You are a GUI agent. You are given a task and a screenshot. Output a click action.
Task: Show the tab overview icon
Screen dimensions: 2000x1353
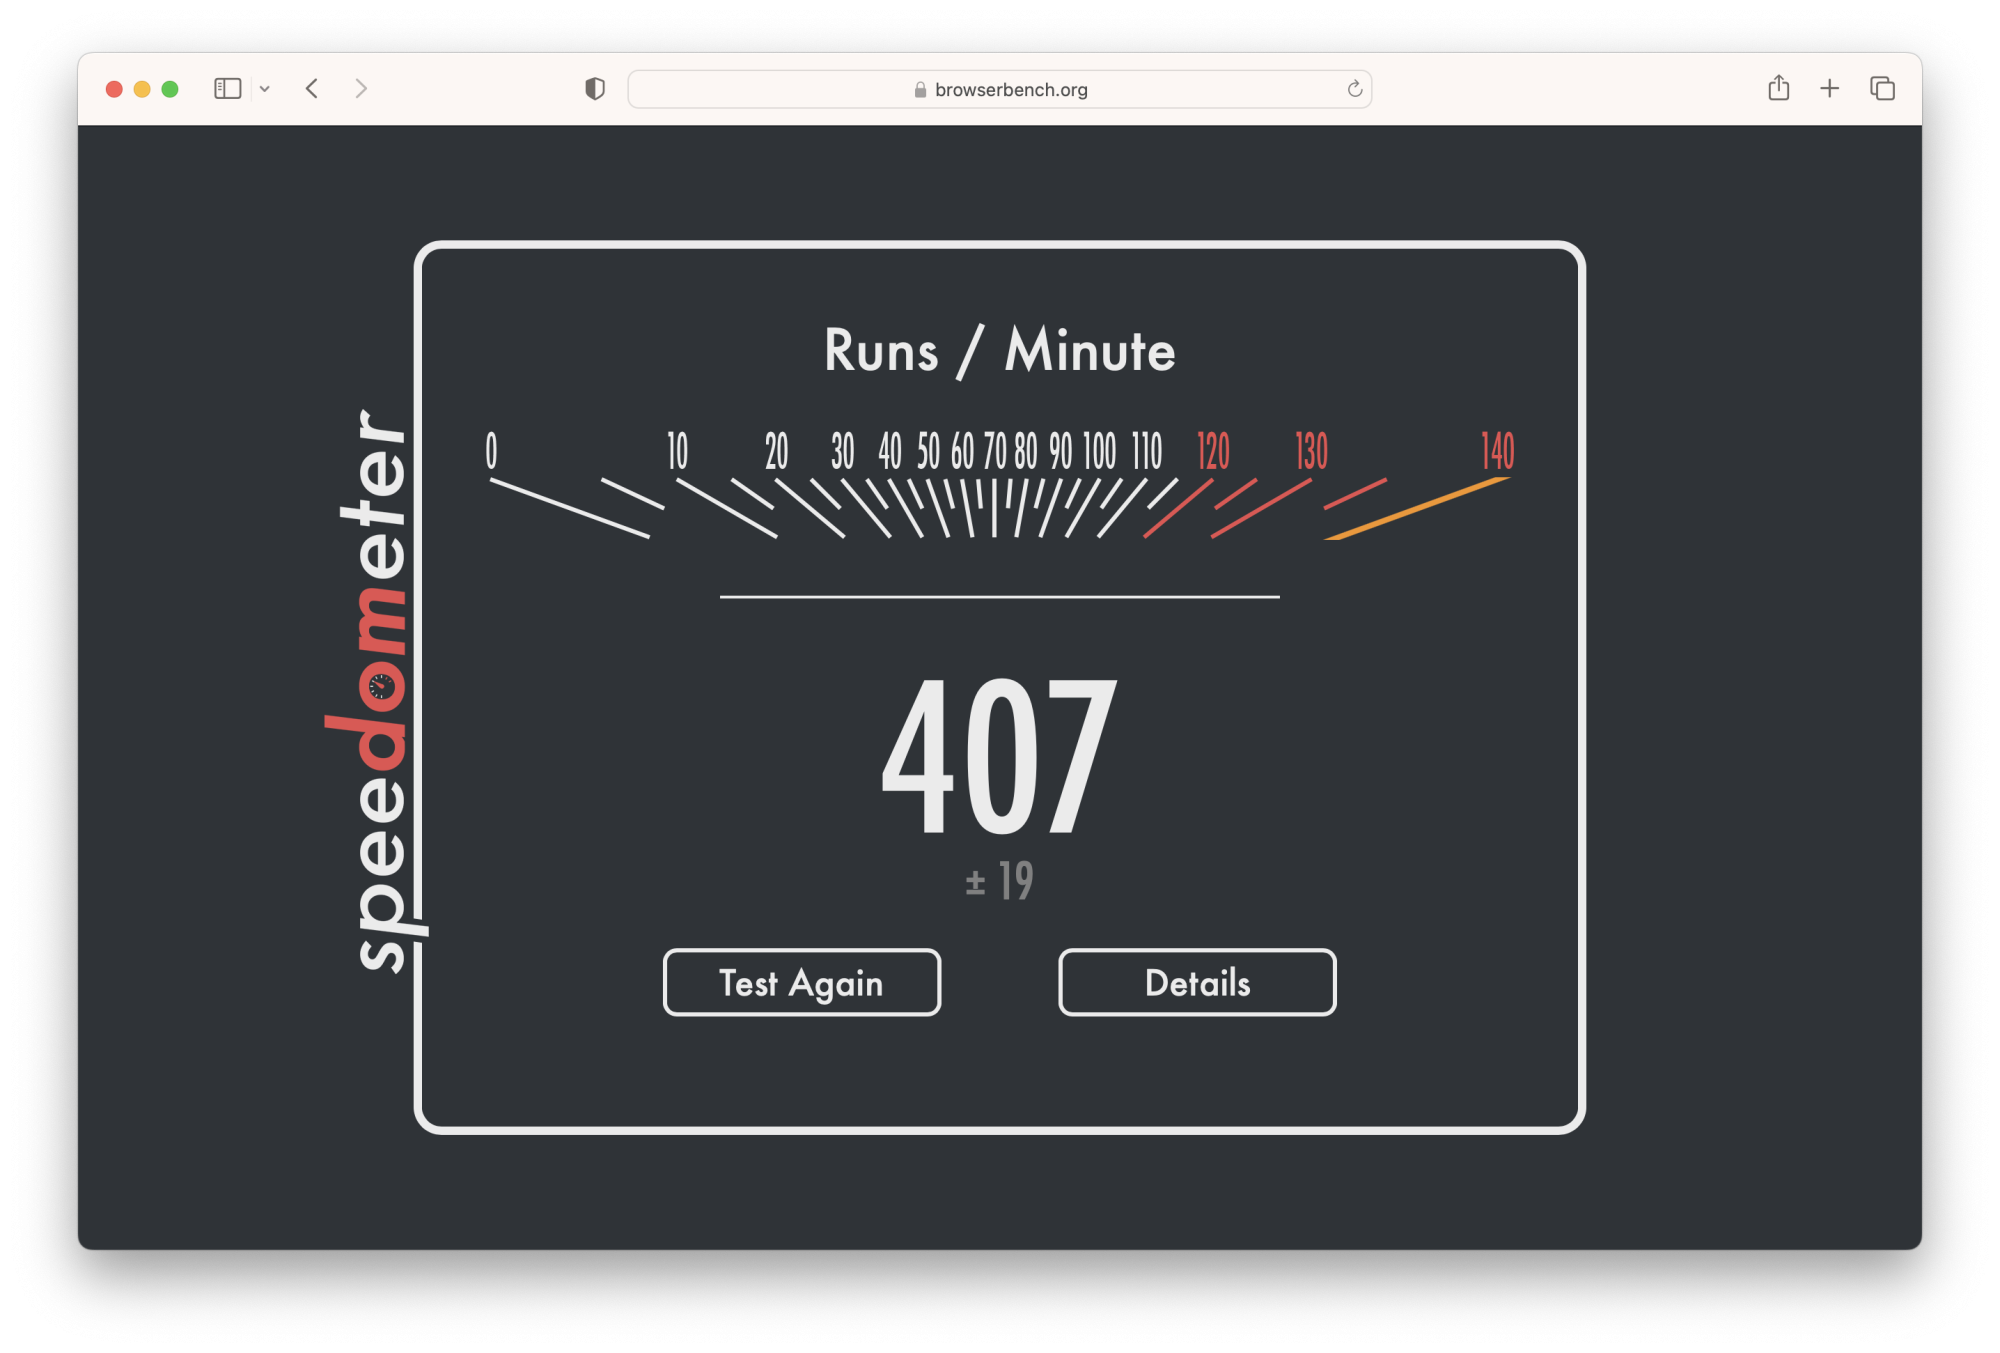[x=1882, y=89]
